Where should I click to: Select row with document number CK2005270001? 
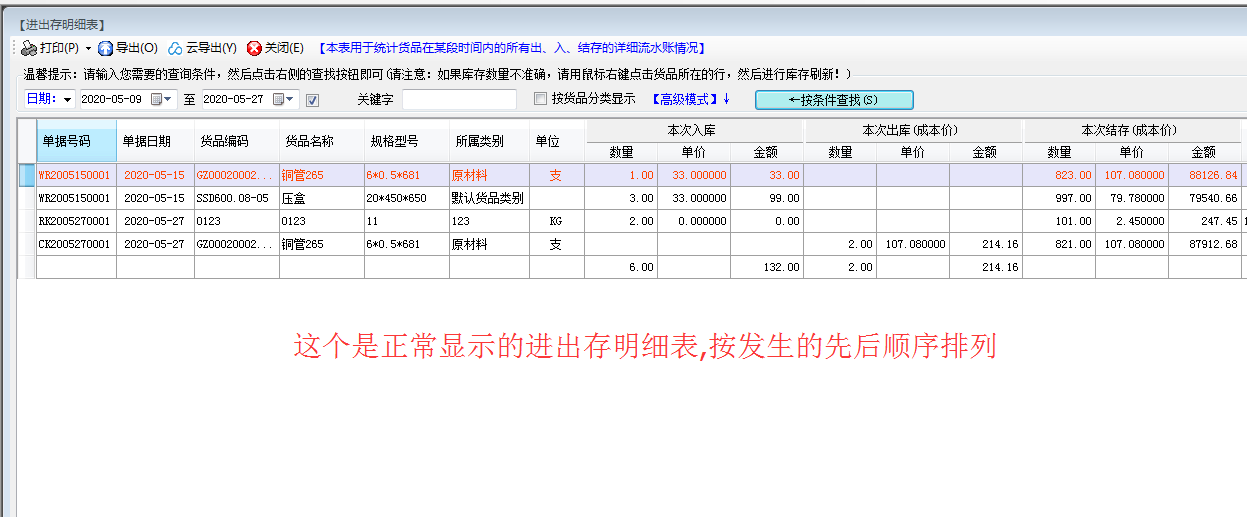click(75, 244)
